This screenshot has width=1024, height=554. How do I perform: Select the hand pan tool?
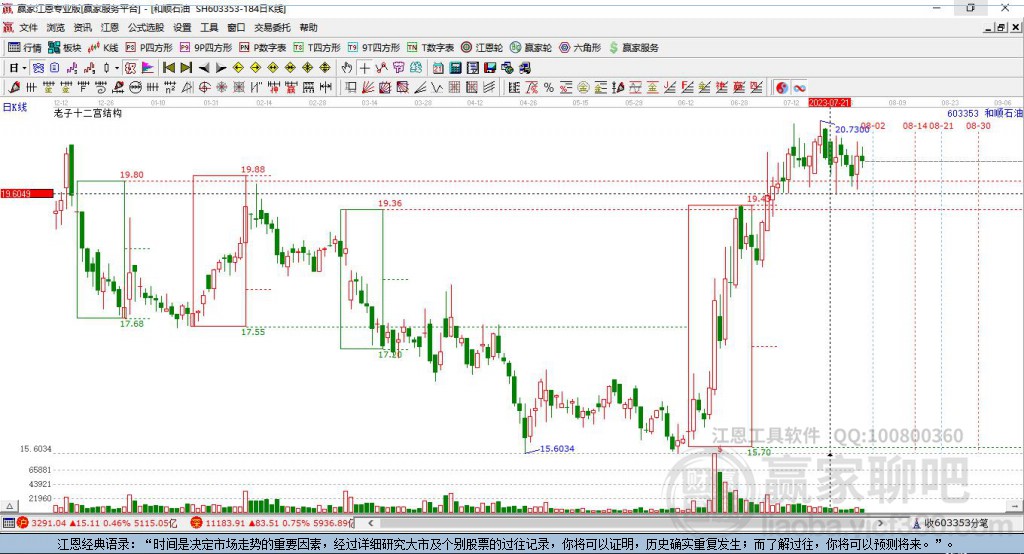tap(347, 68)
